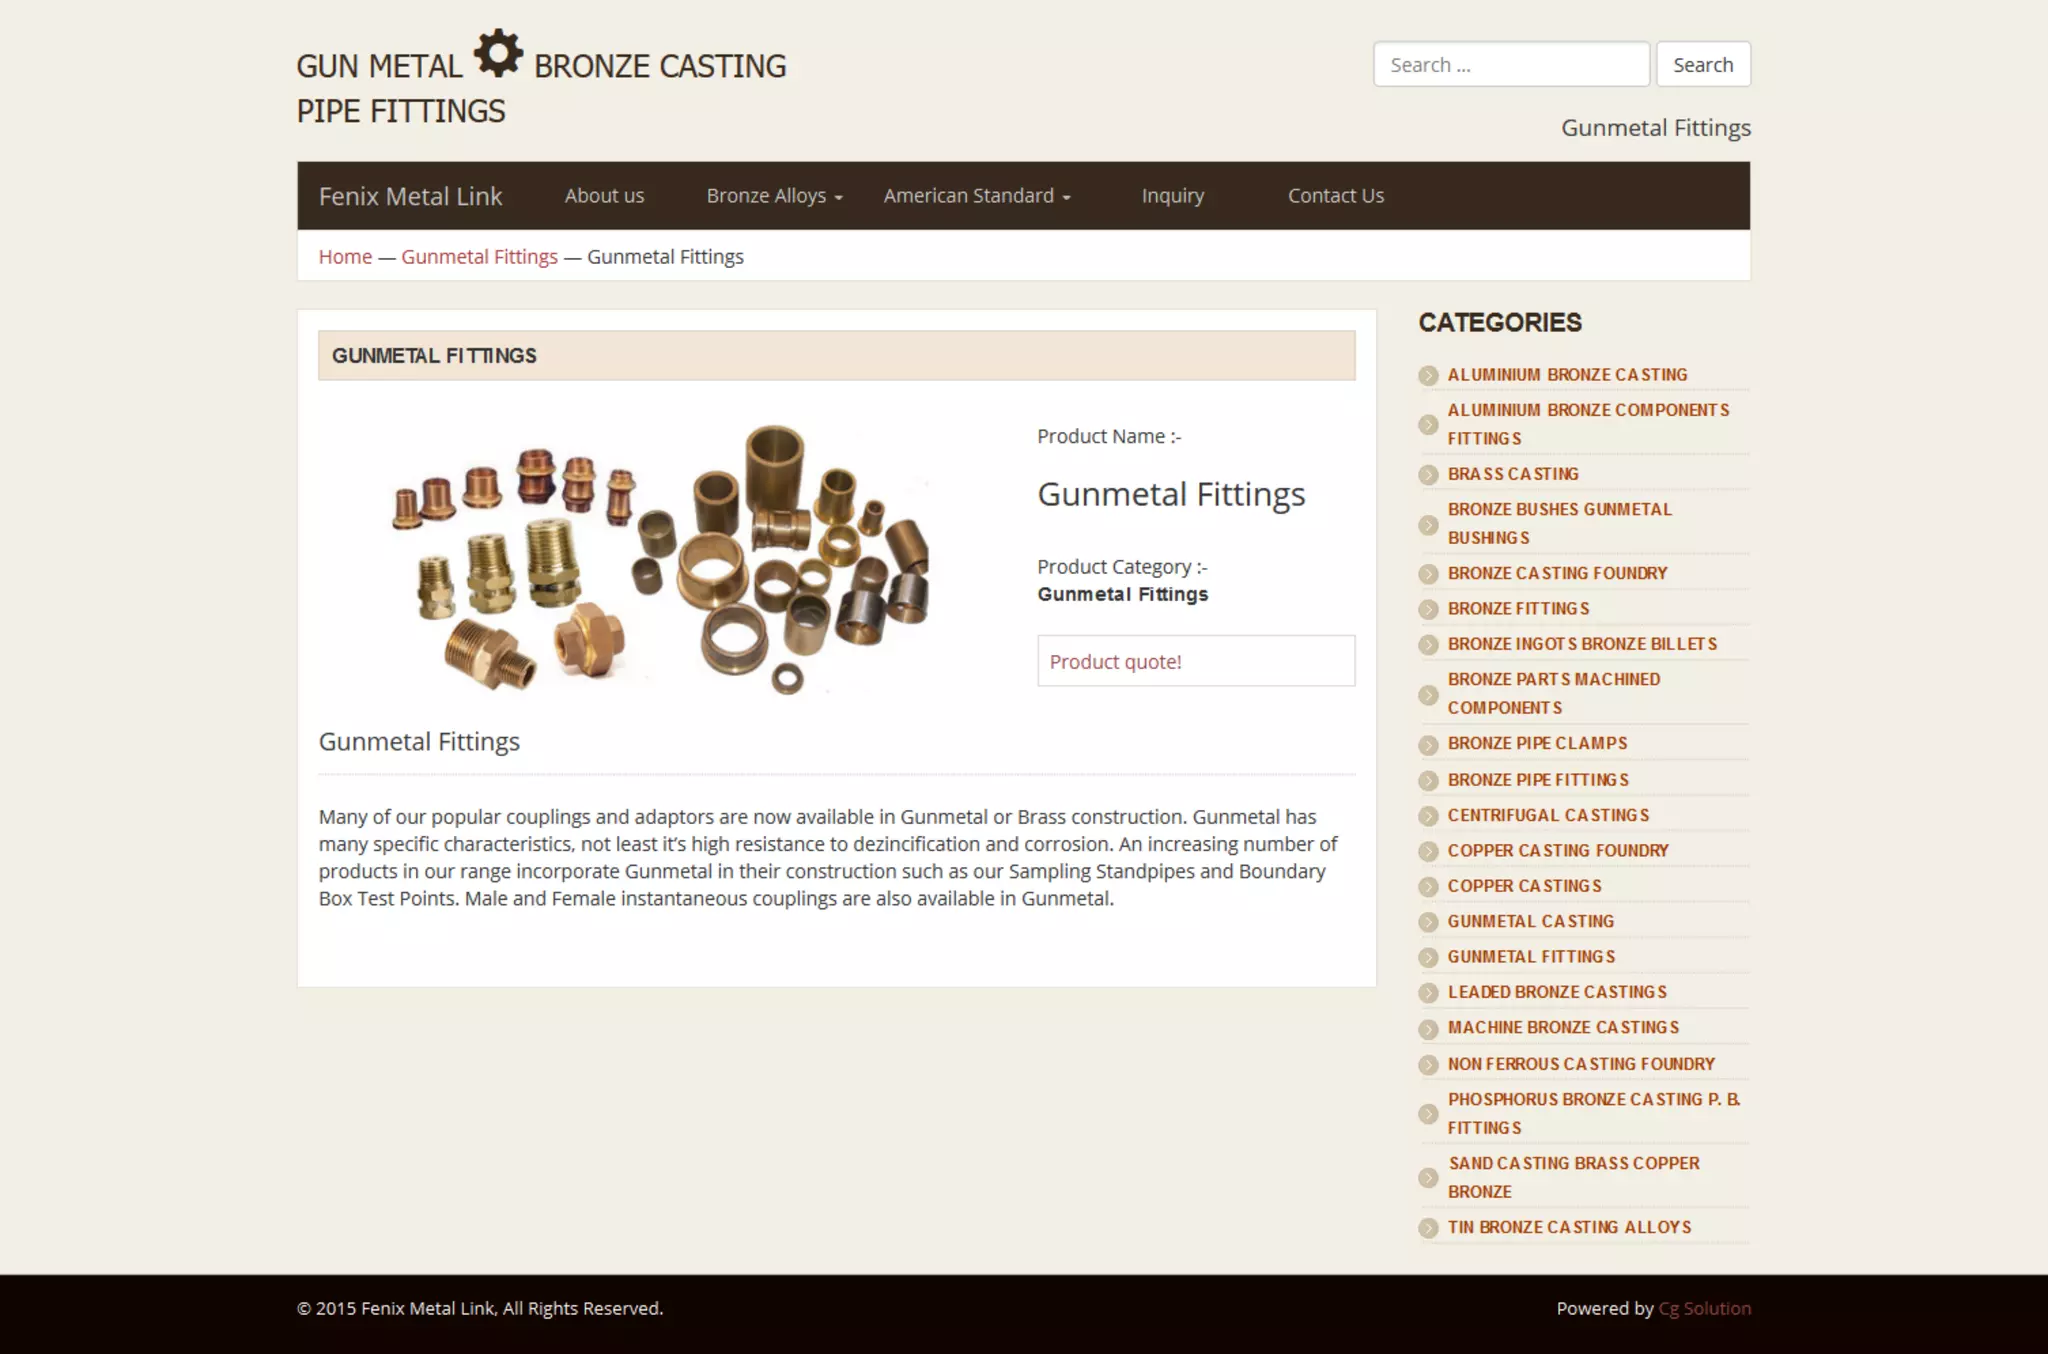Open the About us menu item
The width and height of the screenshot is (2048, 1354).
pos(604,196)
